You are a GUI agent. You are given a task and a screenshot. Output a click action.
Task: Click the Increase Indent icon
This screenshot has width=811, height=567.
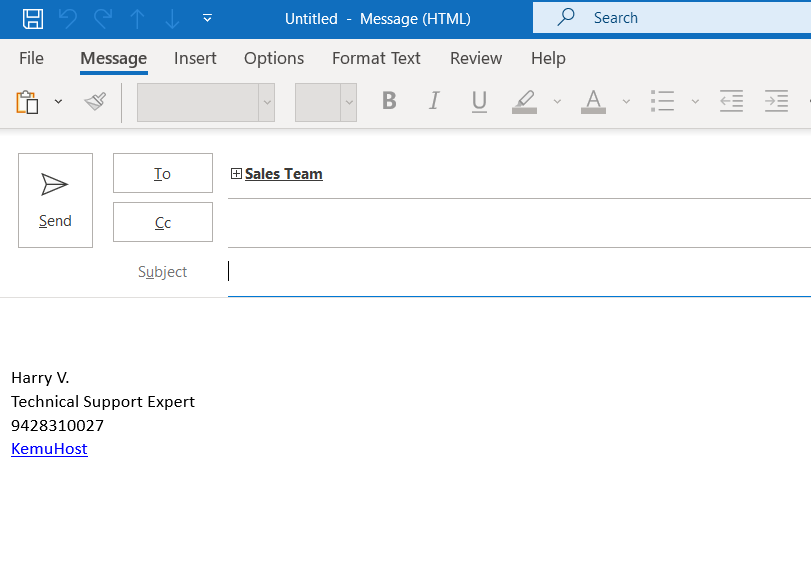coord(776,101)
